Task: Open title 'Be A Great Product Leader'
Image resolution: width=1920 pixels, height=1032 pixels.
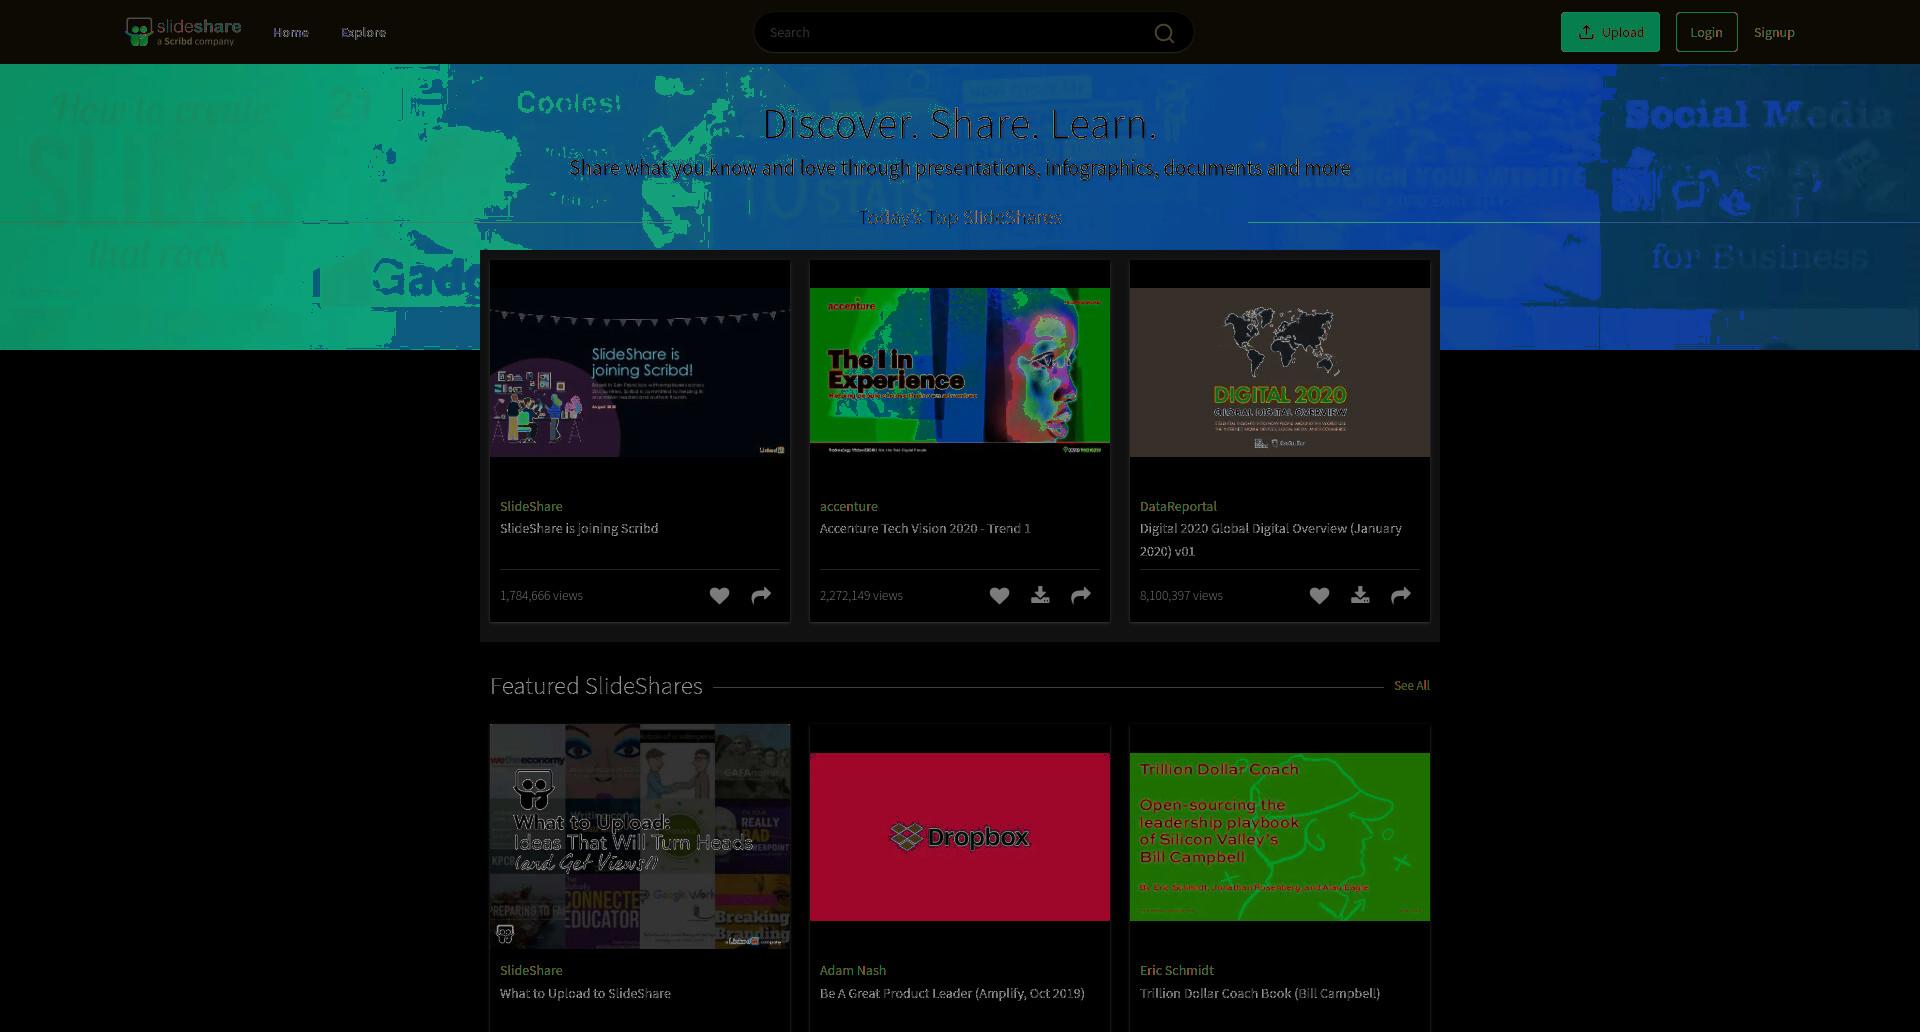Action: tap(952, 994)
